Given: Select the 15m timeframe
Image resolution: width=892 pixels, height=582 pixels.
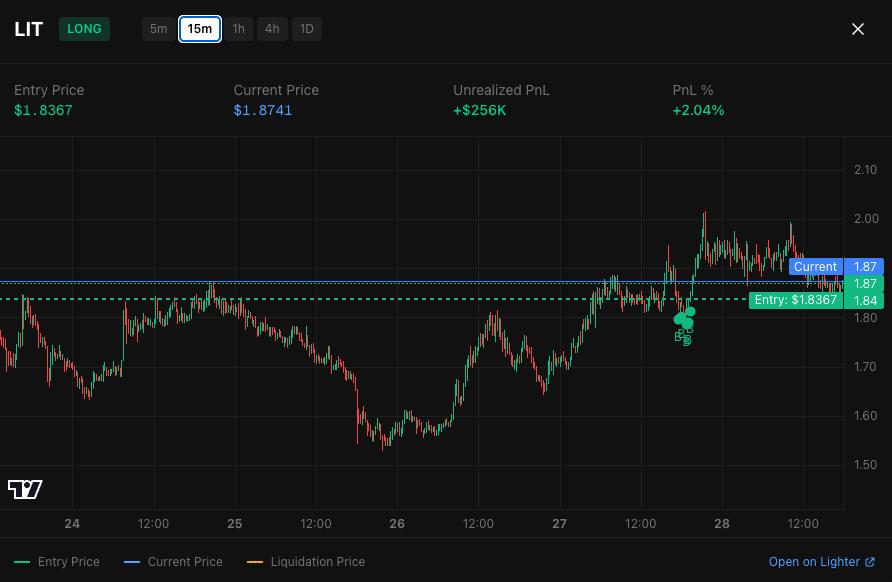Looking at the screenshot, I should [200, 29].
